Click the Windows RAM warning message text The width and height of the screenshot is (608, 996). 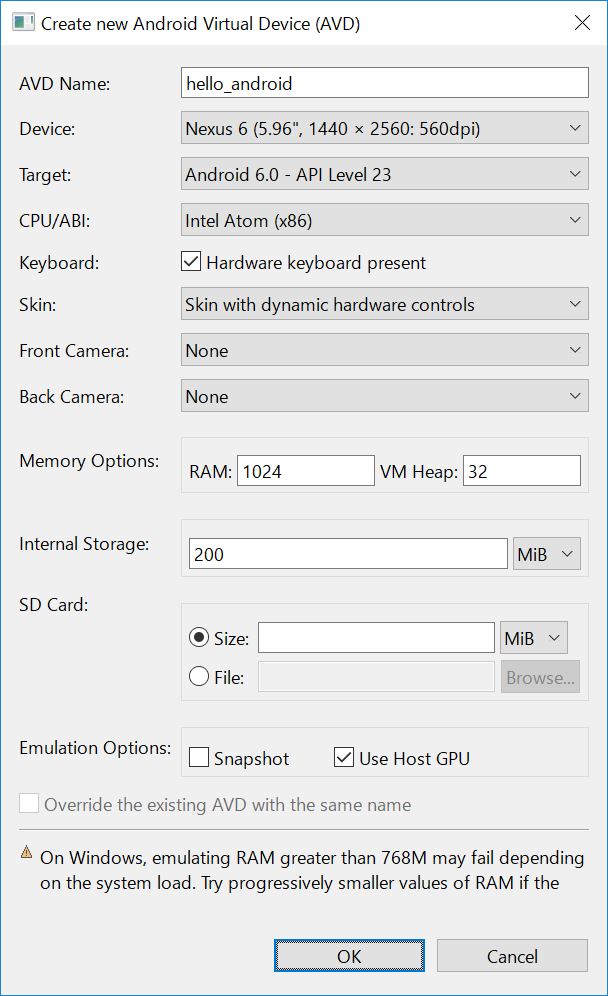point(312,870)
